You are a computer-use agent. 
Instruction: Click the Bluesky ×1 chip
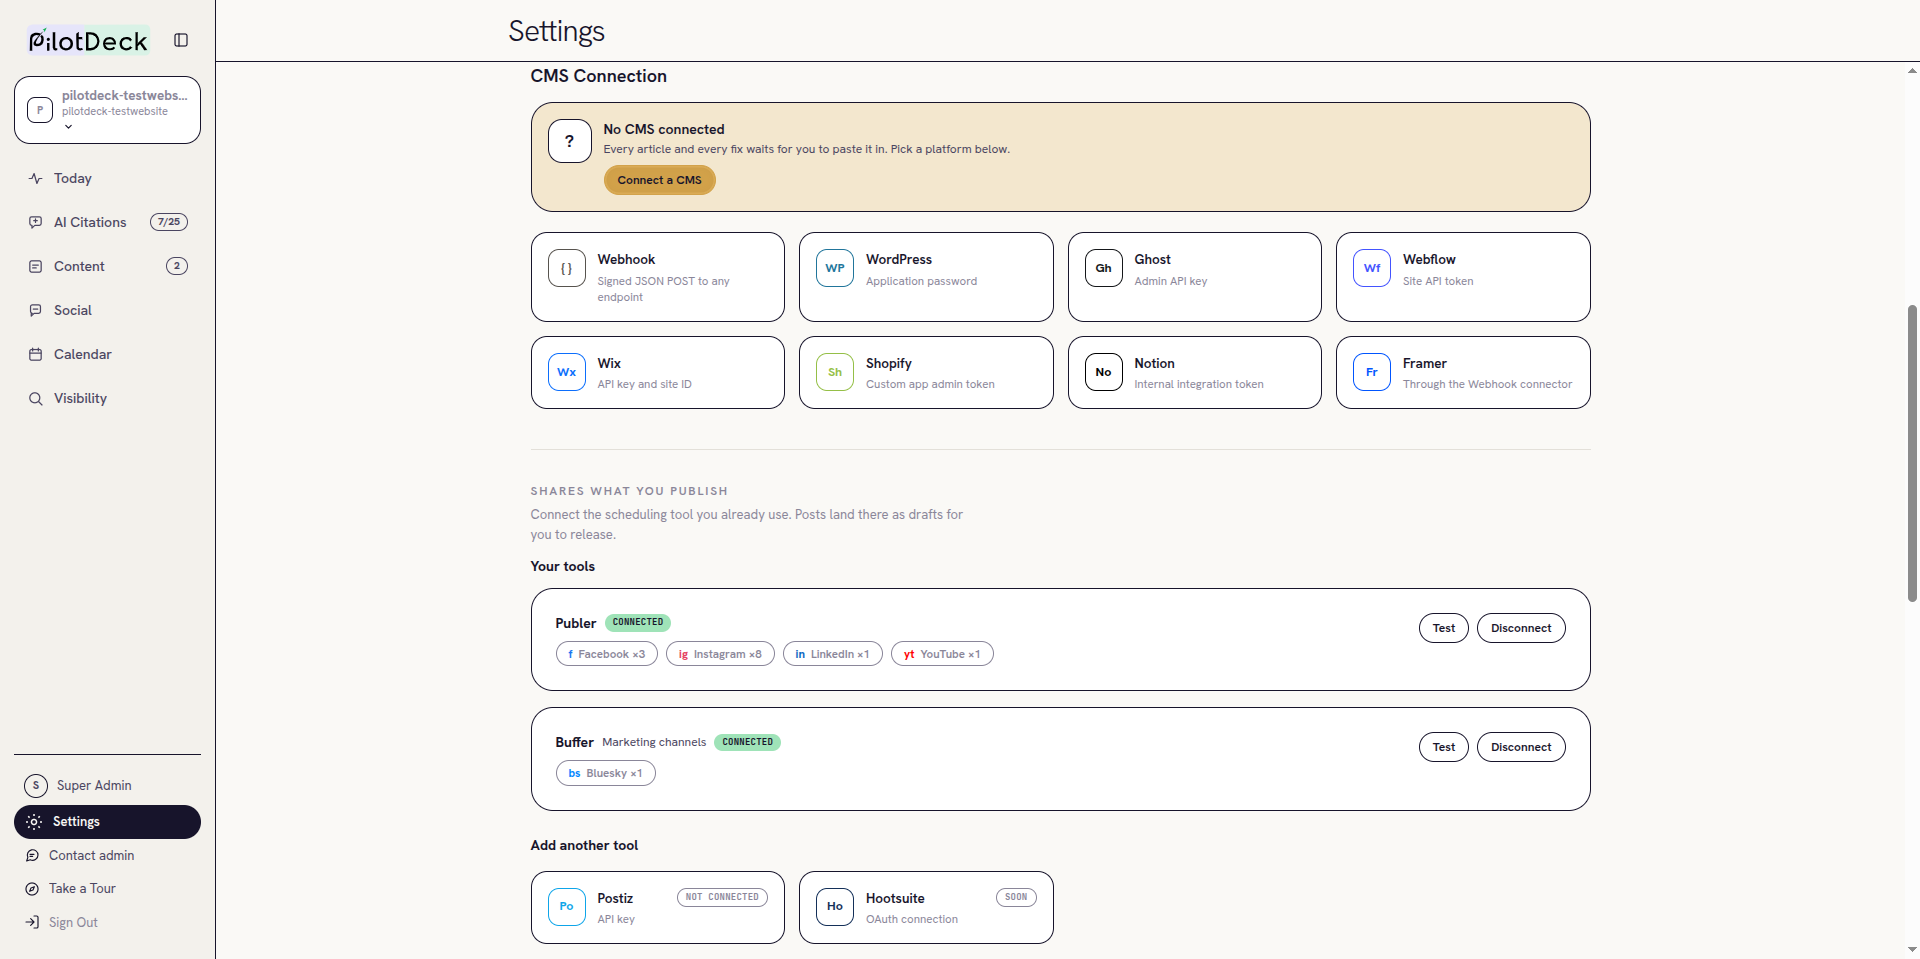pos(606,773)
